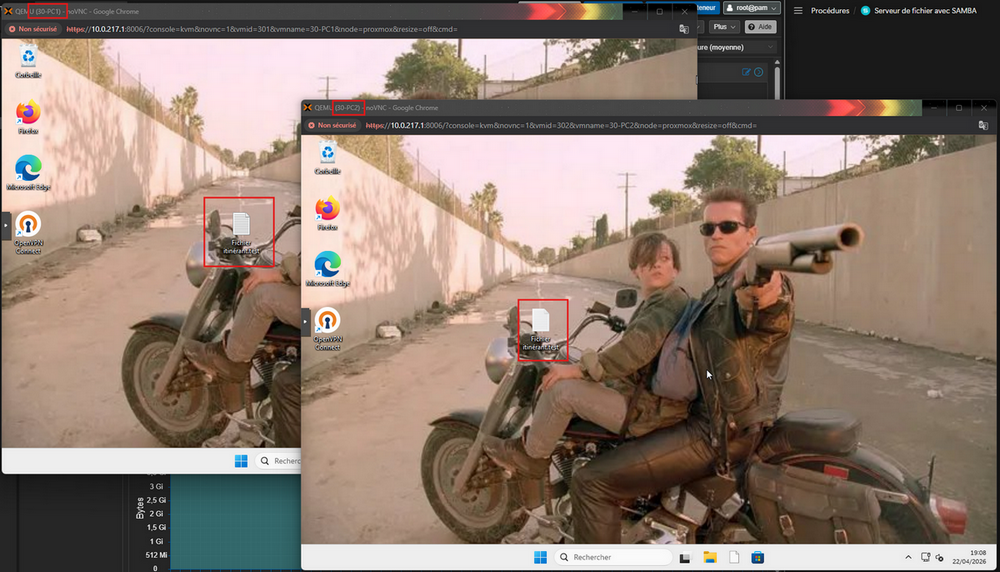Select Fichier itinérant.test file on 30-PC2
Image resolution: width=1000 pixels, height=572 pixels.
(x=541, y=330)
